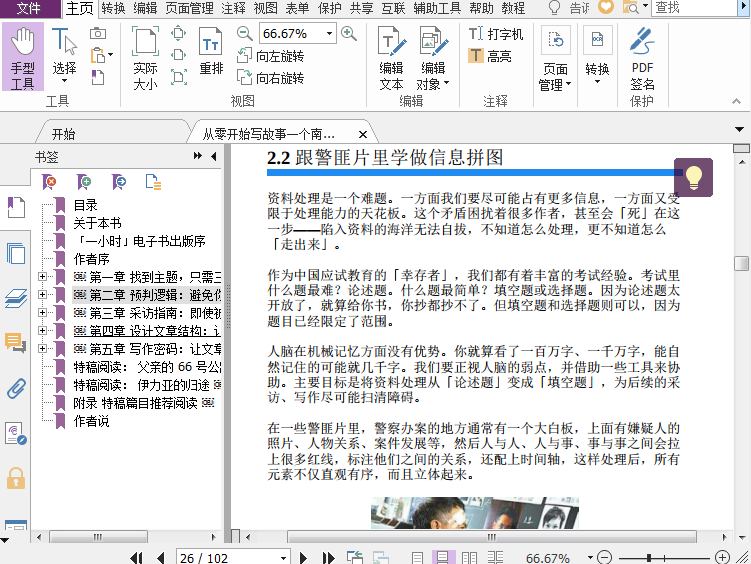Viewport: 751px width, 564px height.
Task: Click the orange heart icon in the title bar
Action: (x=606, y=7)
